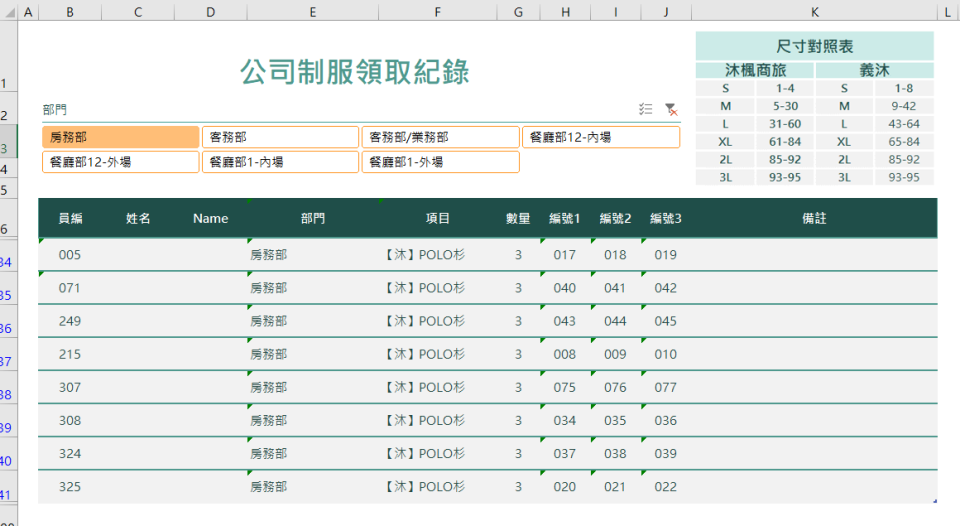Select cell containing 尺寸對照表 title

tap(814, 46)
